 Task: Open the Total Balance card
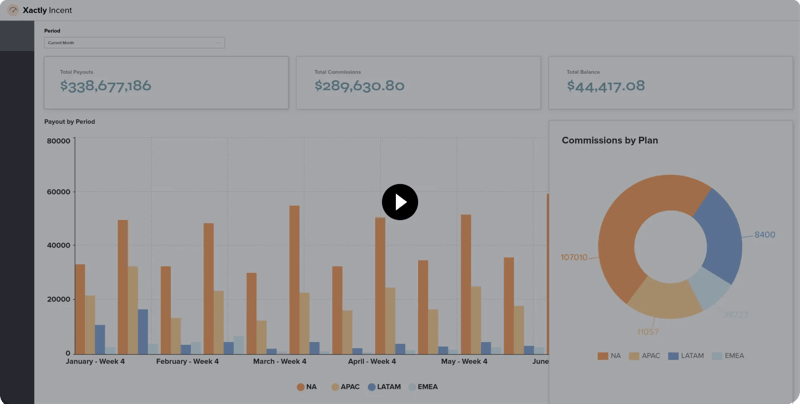[670, 82]
